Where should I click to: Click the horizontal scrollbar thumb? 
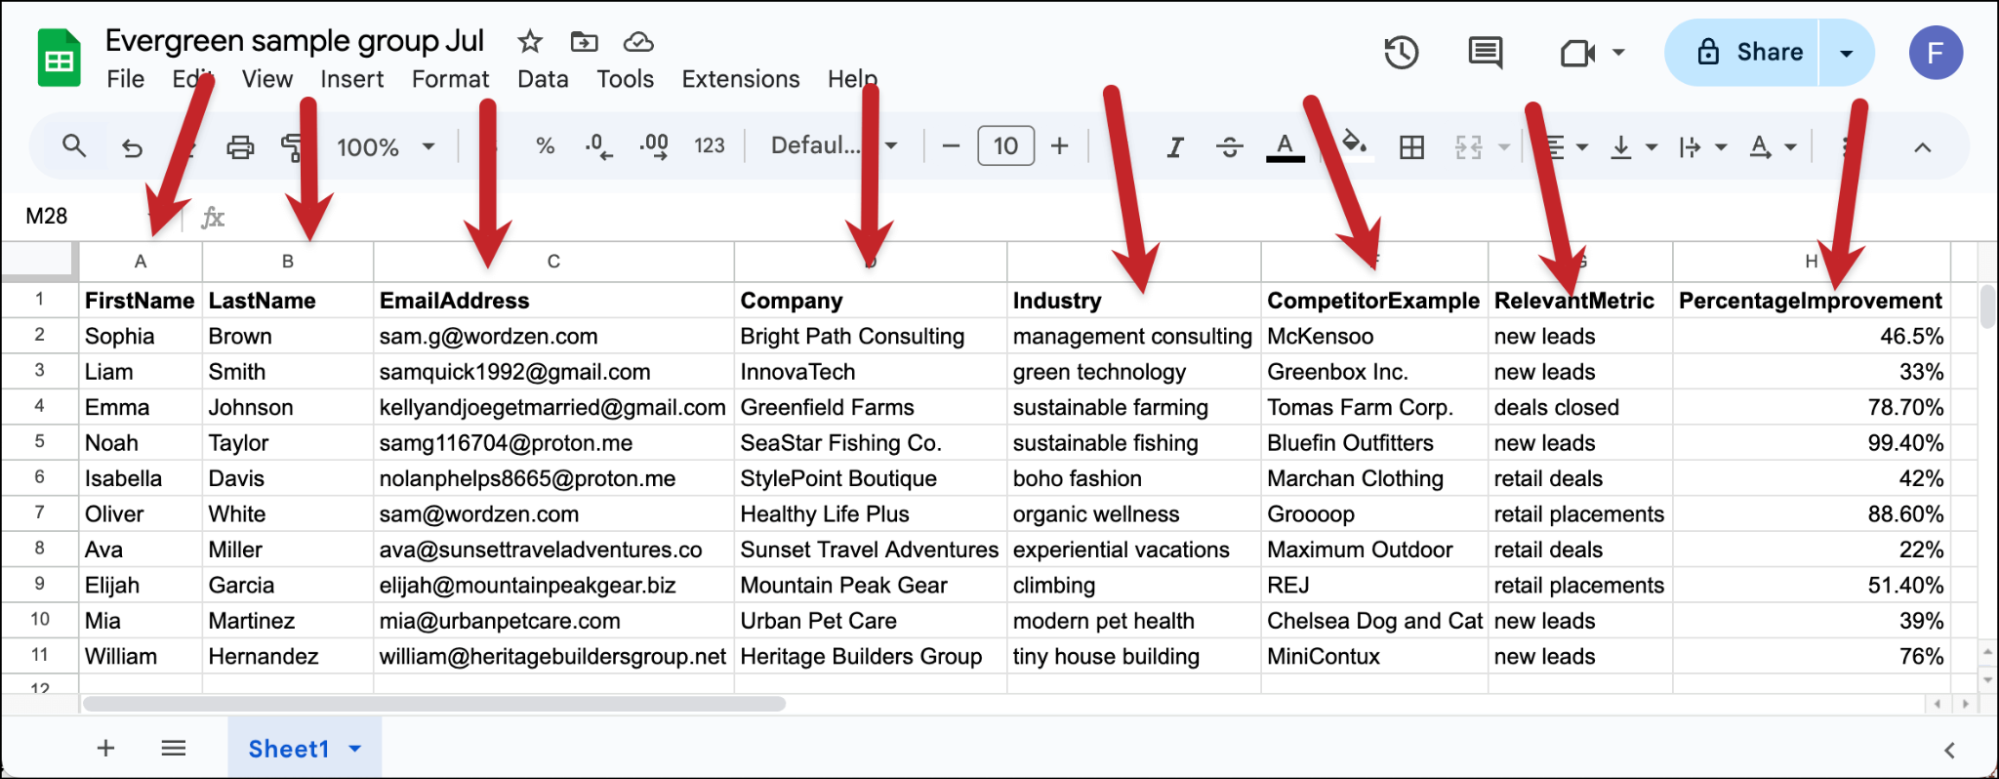tap(434, 704)
